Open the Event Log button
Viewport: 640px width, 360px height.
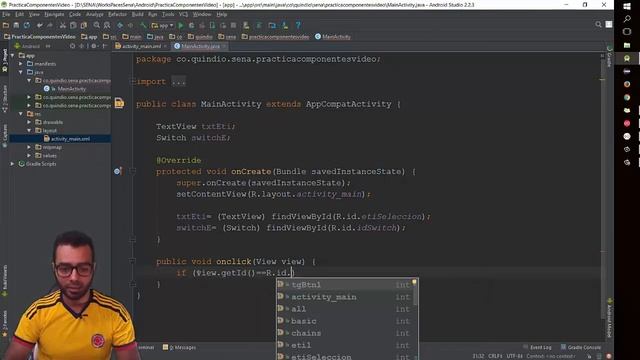538,347
